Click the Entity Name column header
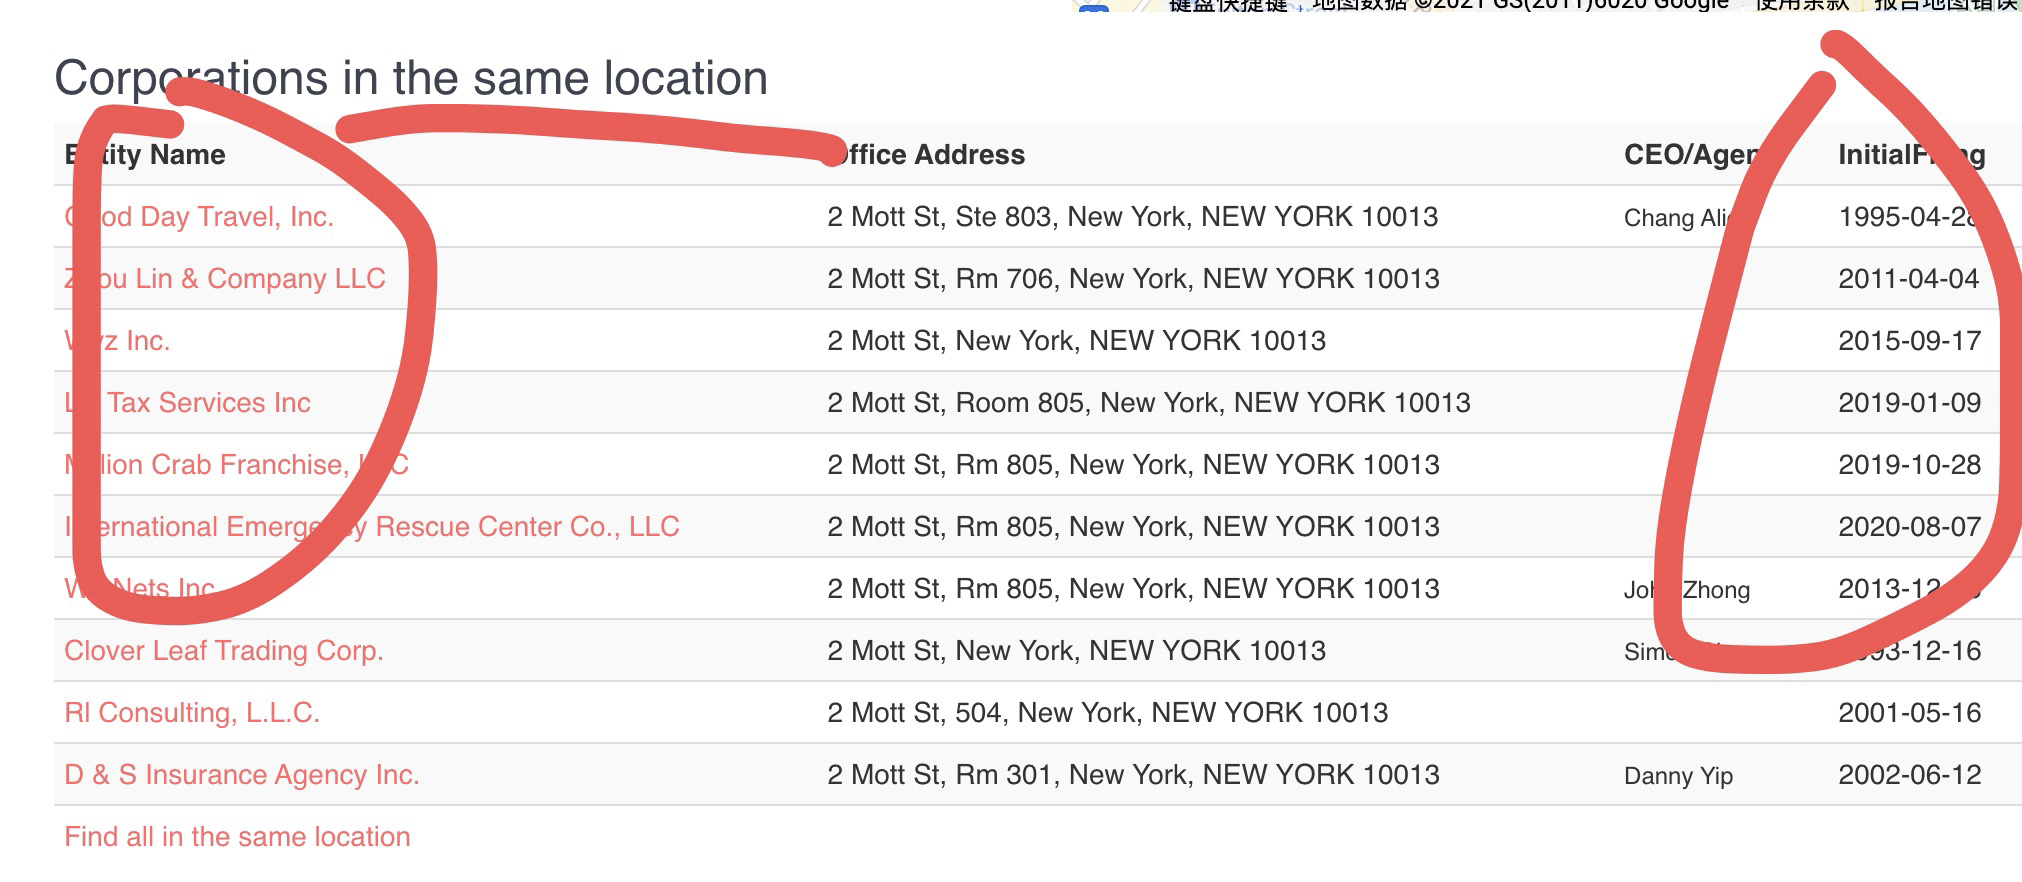The width and height of the screenshot is (2022, 882). tap(145, 155)
